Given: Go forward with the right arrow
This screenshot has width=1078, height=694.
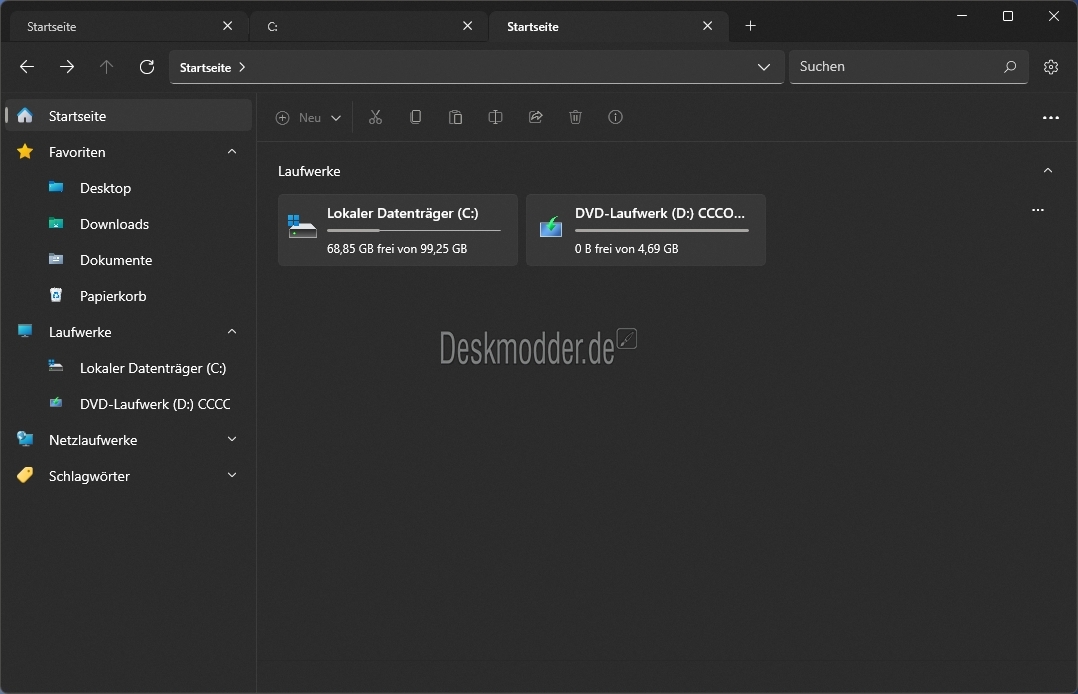Looking at the screenshot, I should [x=67, y=67].
